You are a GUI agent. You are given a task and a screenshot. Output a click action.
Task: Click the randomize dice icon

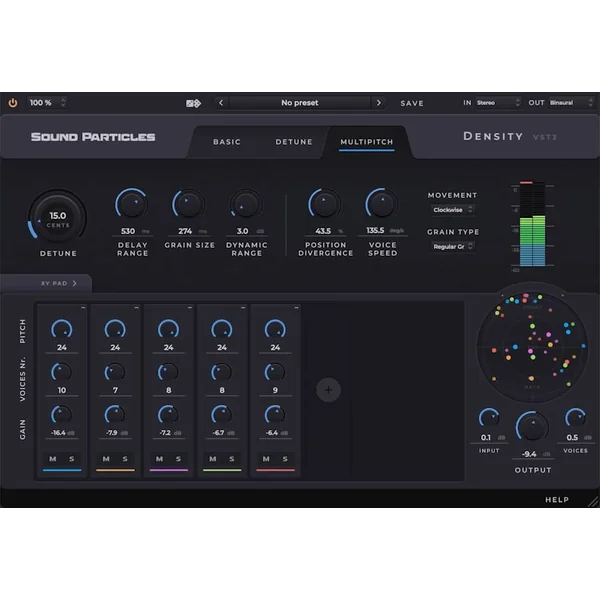click(193, 103)
